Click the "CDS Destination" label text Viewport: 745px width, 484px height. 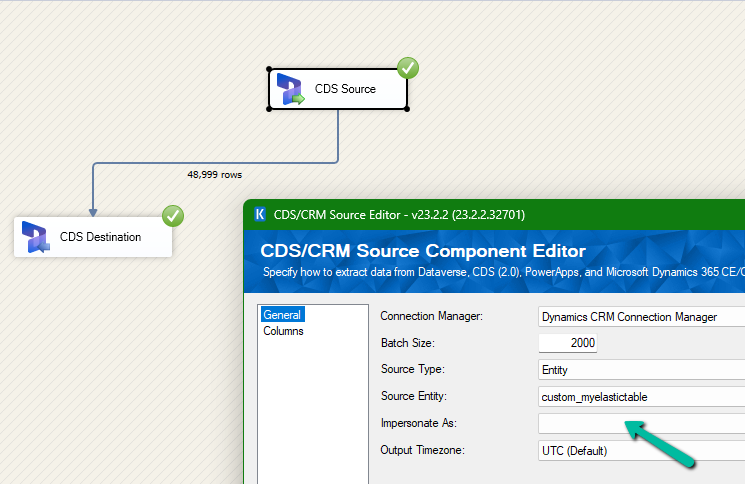pos(100,237)
